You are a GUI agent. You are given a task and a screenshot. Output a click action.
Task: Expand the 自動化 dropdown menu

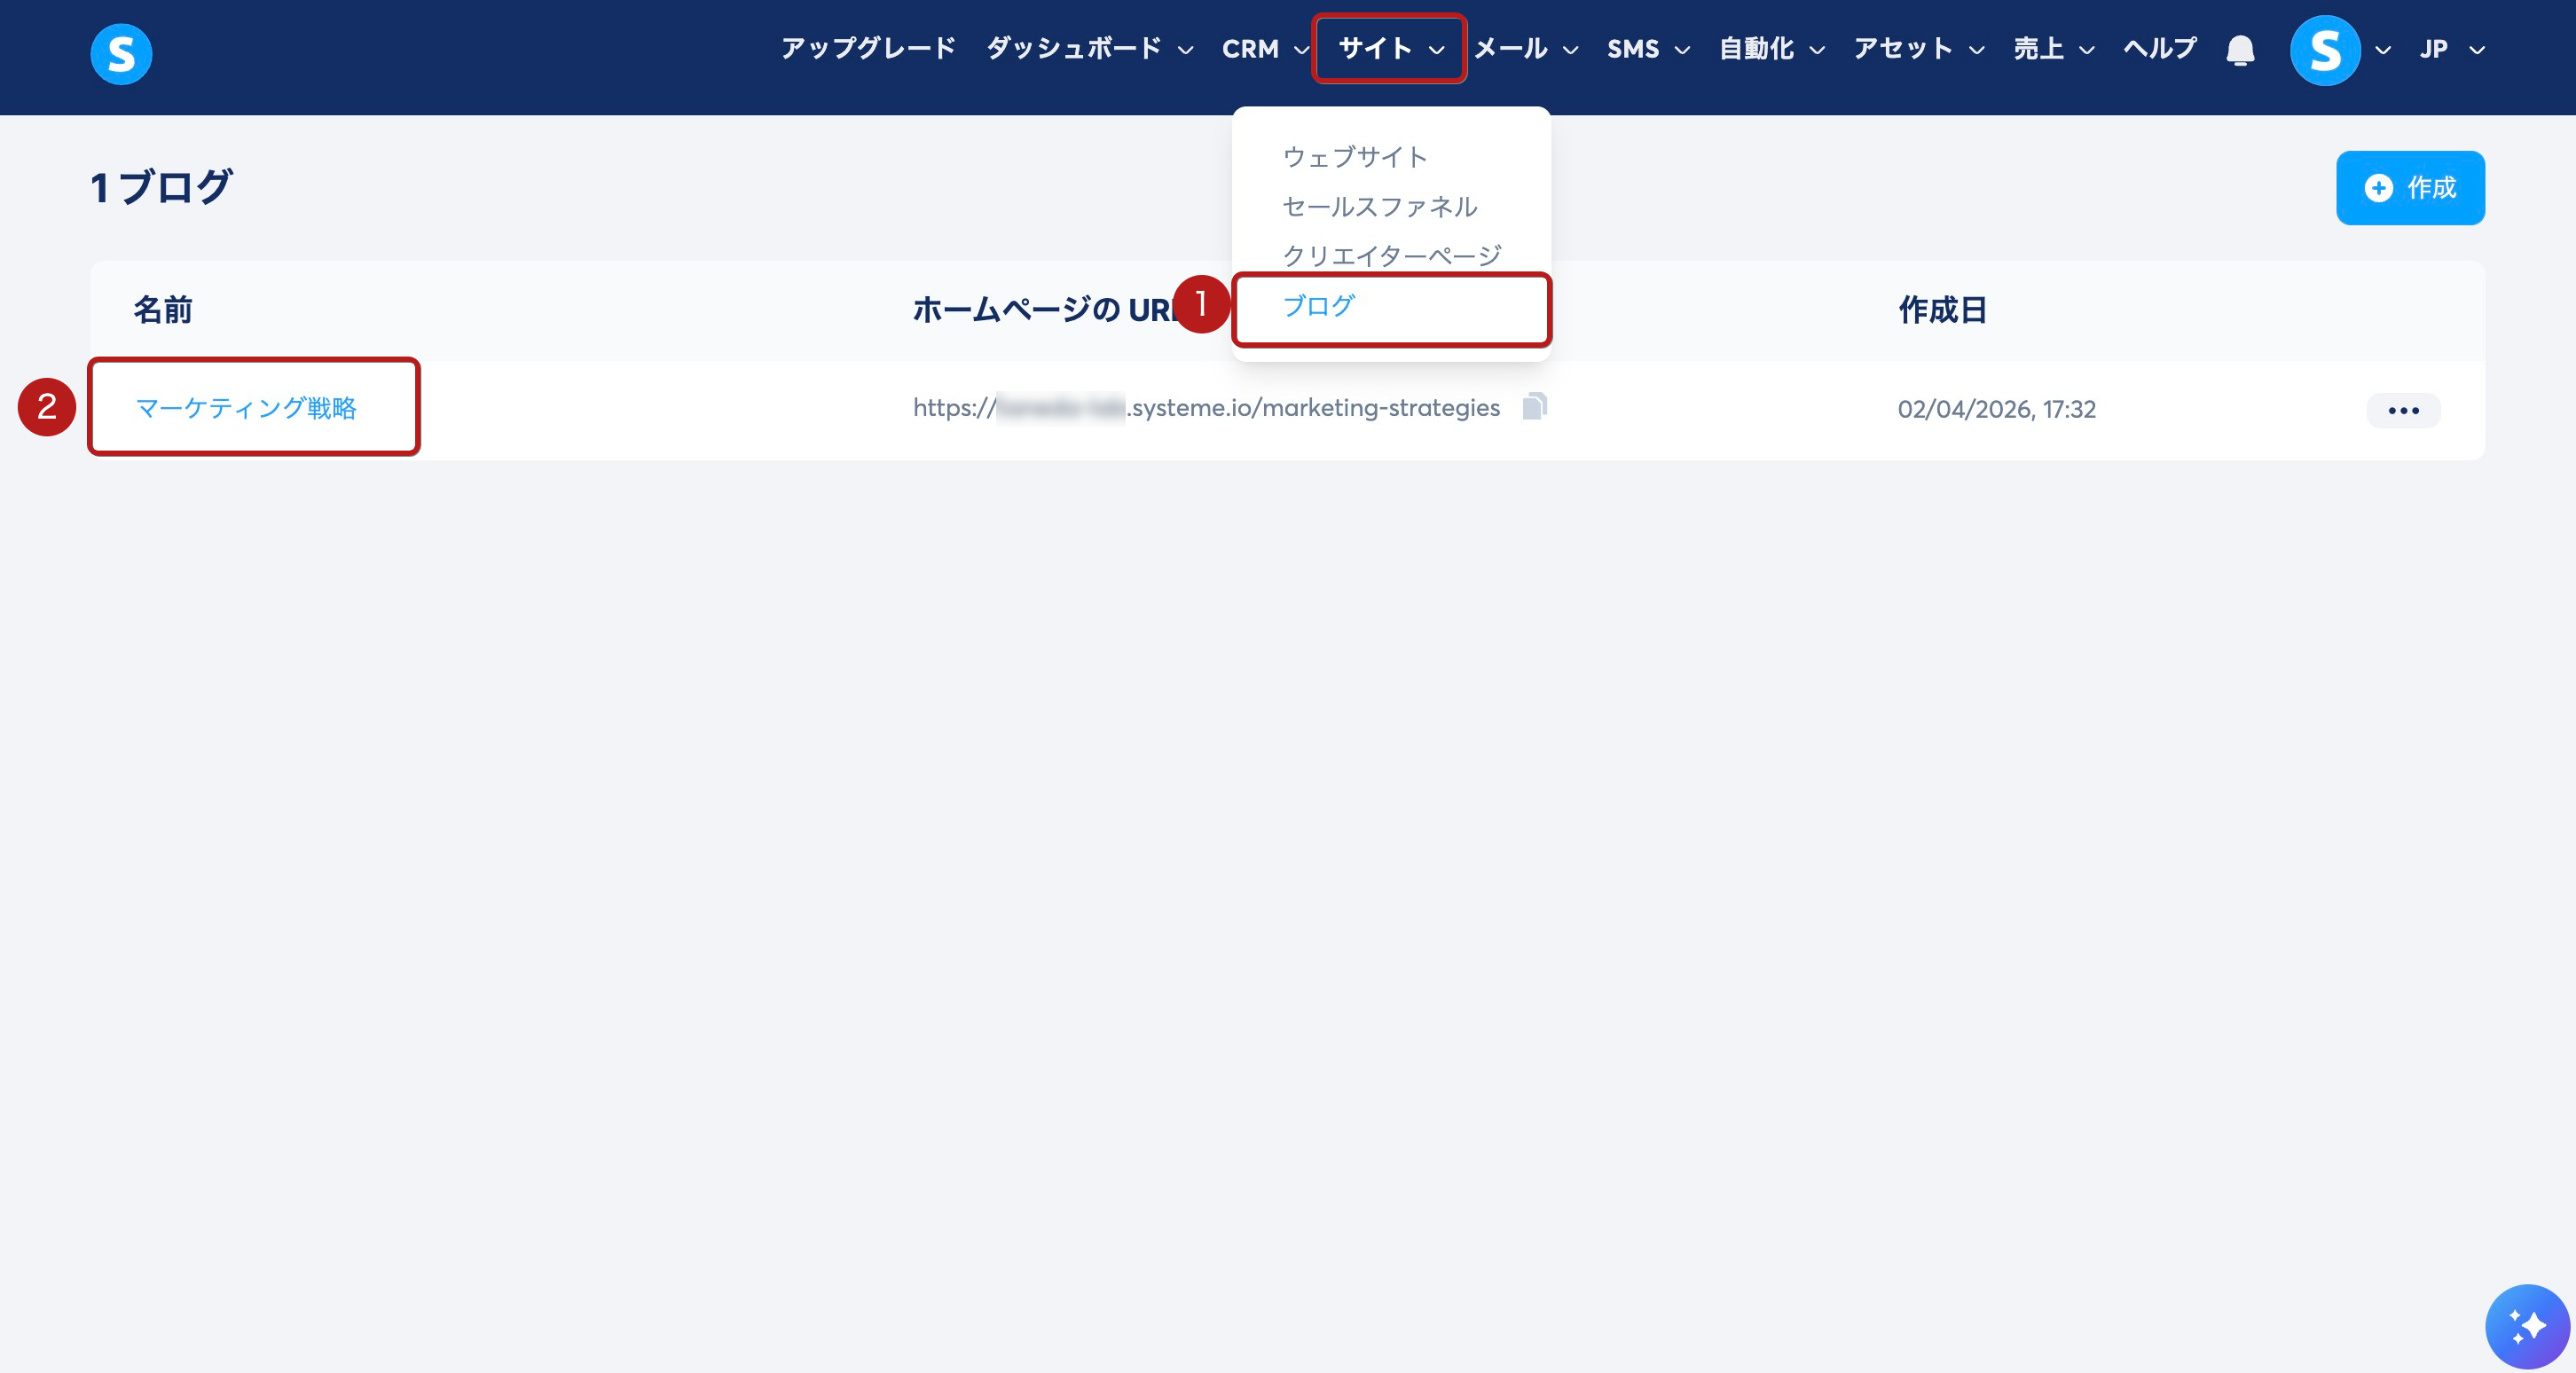pyautogui.click(x=1771, y=49)
